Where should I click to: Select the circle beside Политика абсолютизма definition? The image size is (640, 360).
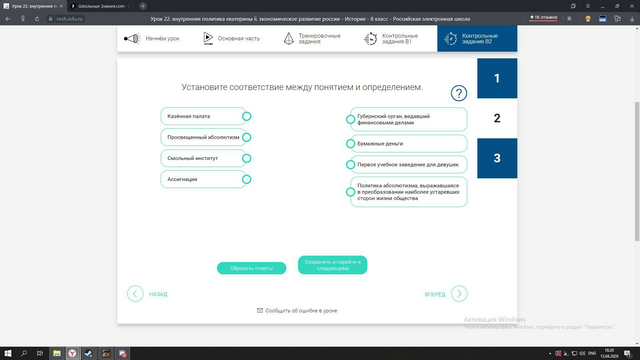pos(350,192)
